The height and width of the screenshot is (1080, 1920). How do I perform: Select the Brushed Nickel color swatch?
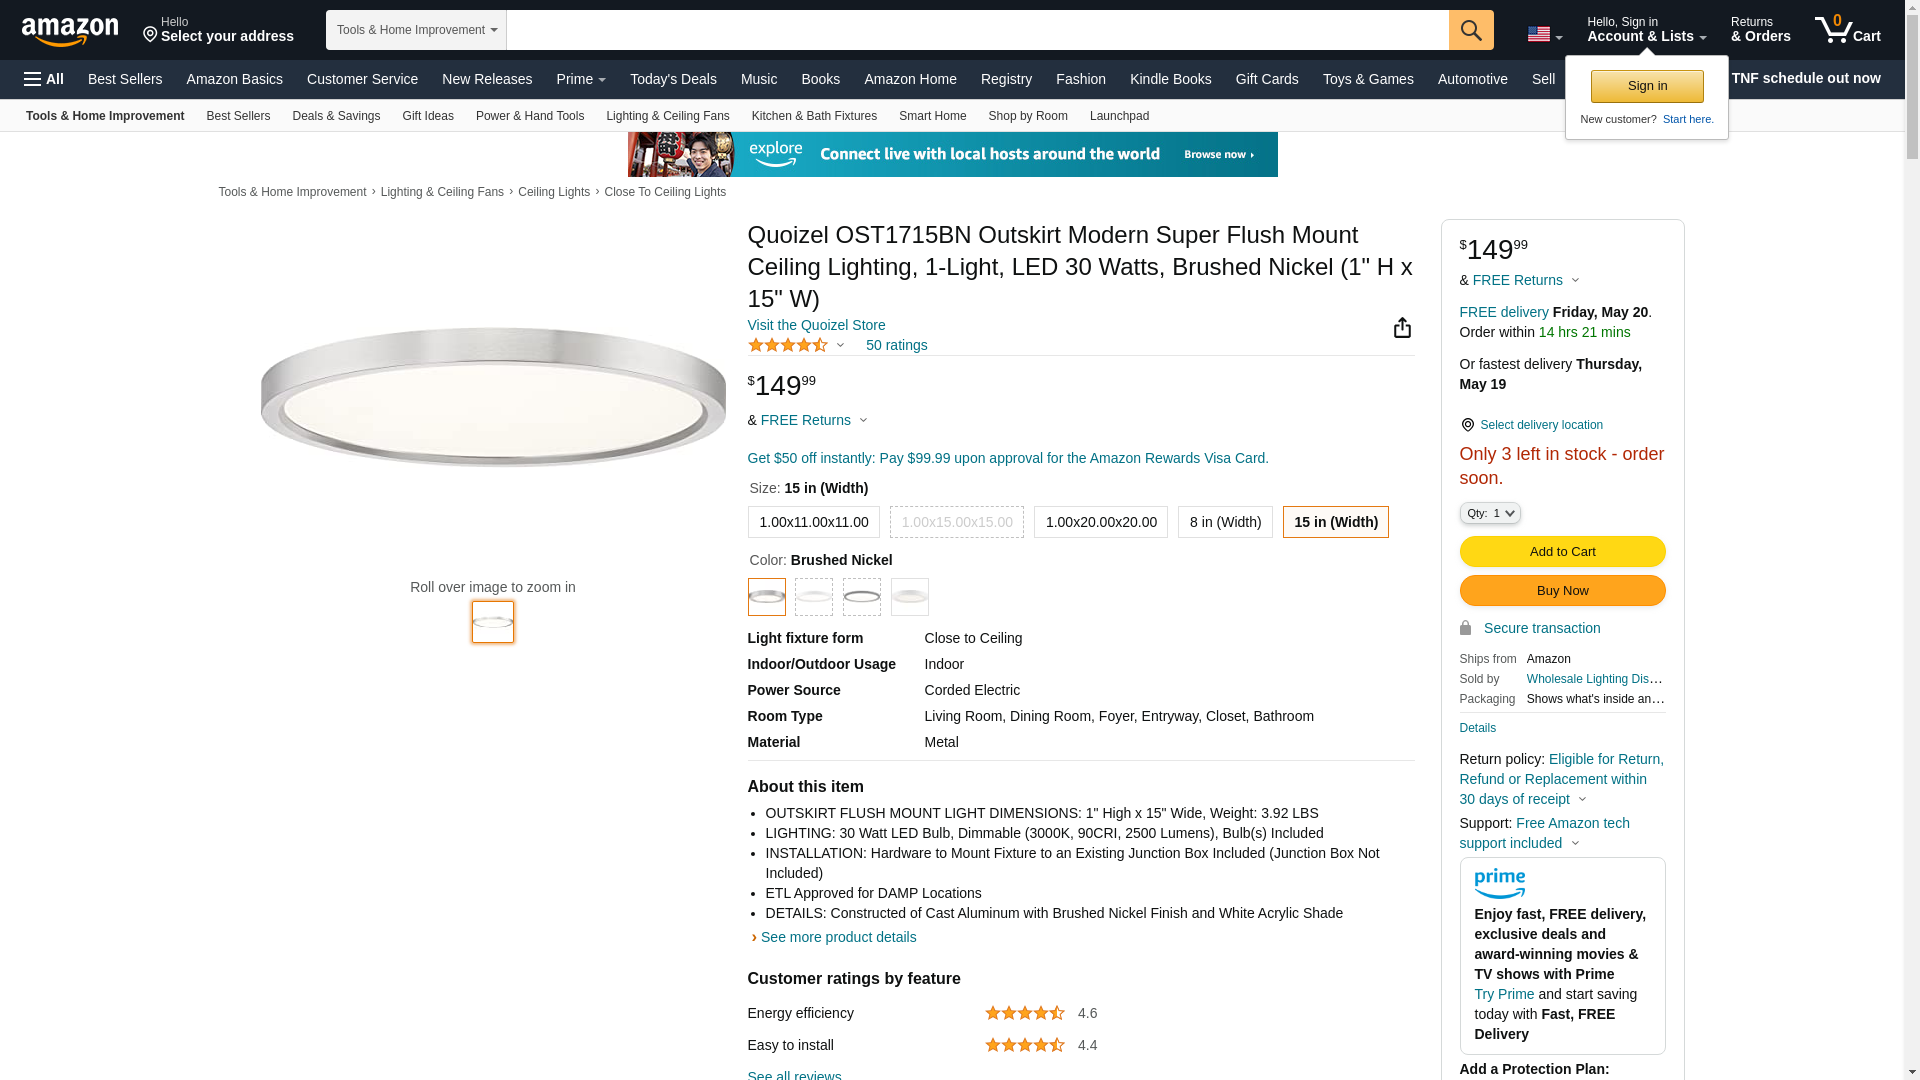coord(767,597)
